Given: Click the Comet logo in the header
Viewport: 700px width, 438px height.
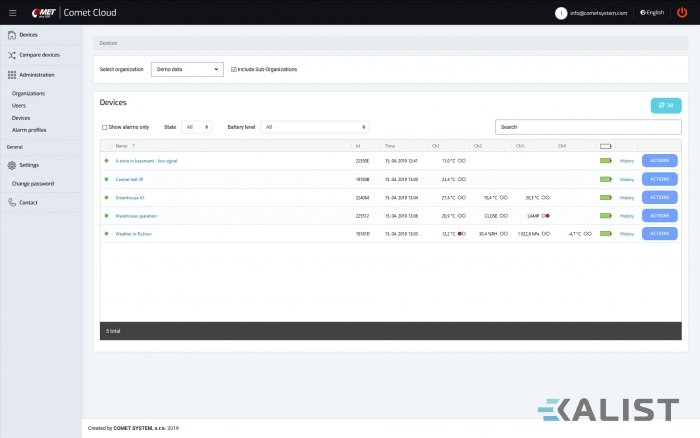Looking at the screenshot, I should (x=43, y=12).
